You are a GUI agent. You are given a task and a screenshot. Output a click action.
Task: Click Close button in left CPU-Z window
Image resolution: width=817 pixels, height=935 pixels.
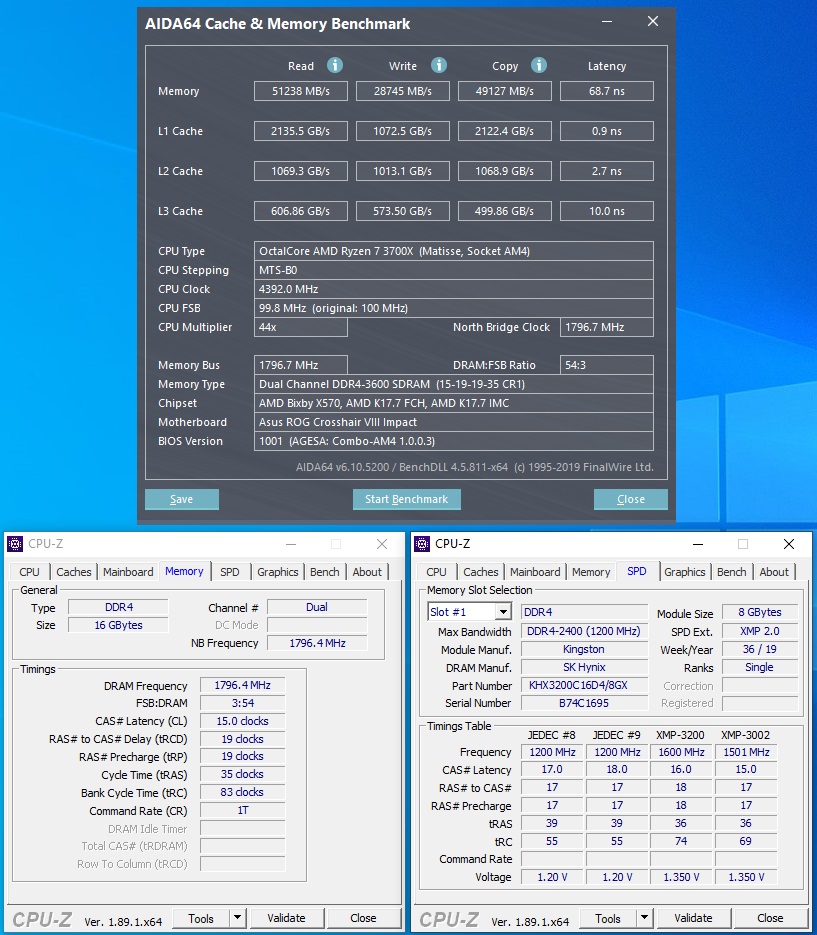363,918
